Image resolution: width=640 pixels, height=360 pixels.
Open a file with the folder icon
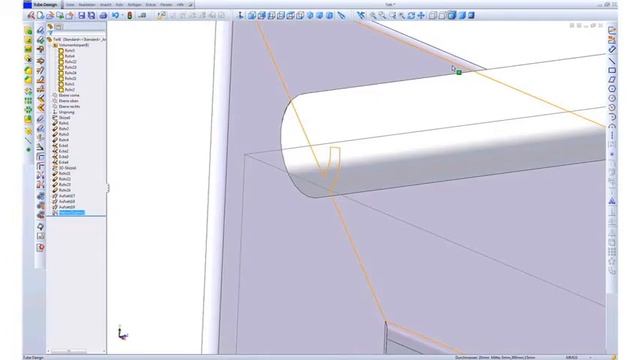50,16
